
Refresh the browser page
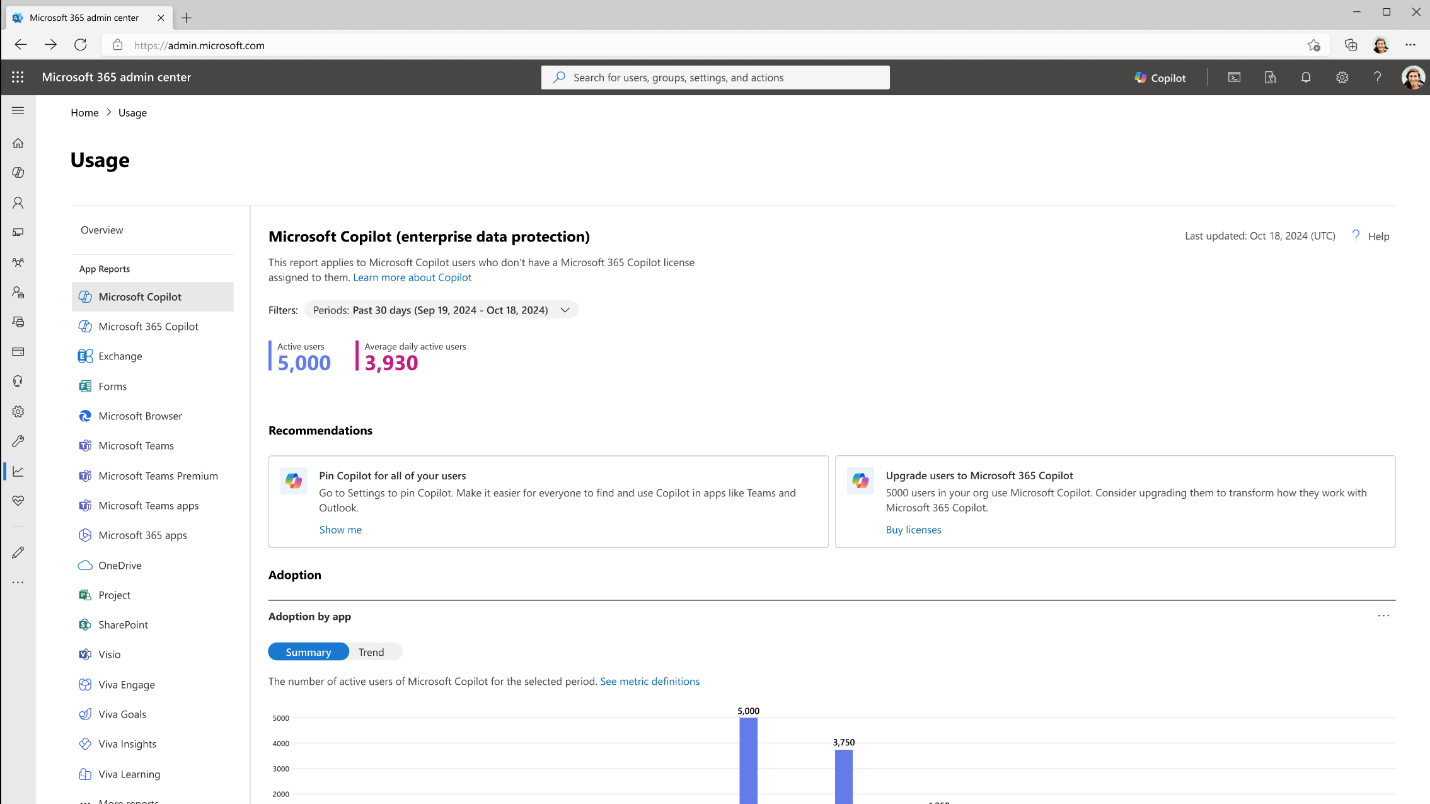click(x=81, y=45)
